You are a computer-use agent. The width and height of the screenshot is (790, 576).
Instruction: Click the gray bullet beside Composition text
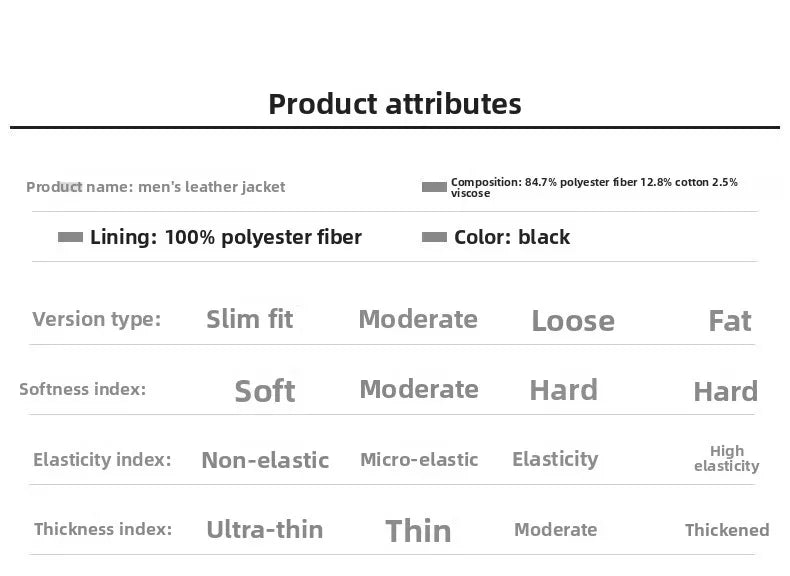coord(434,187)
